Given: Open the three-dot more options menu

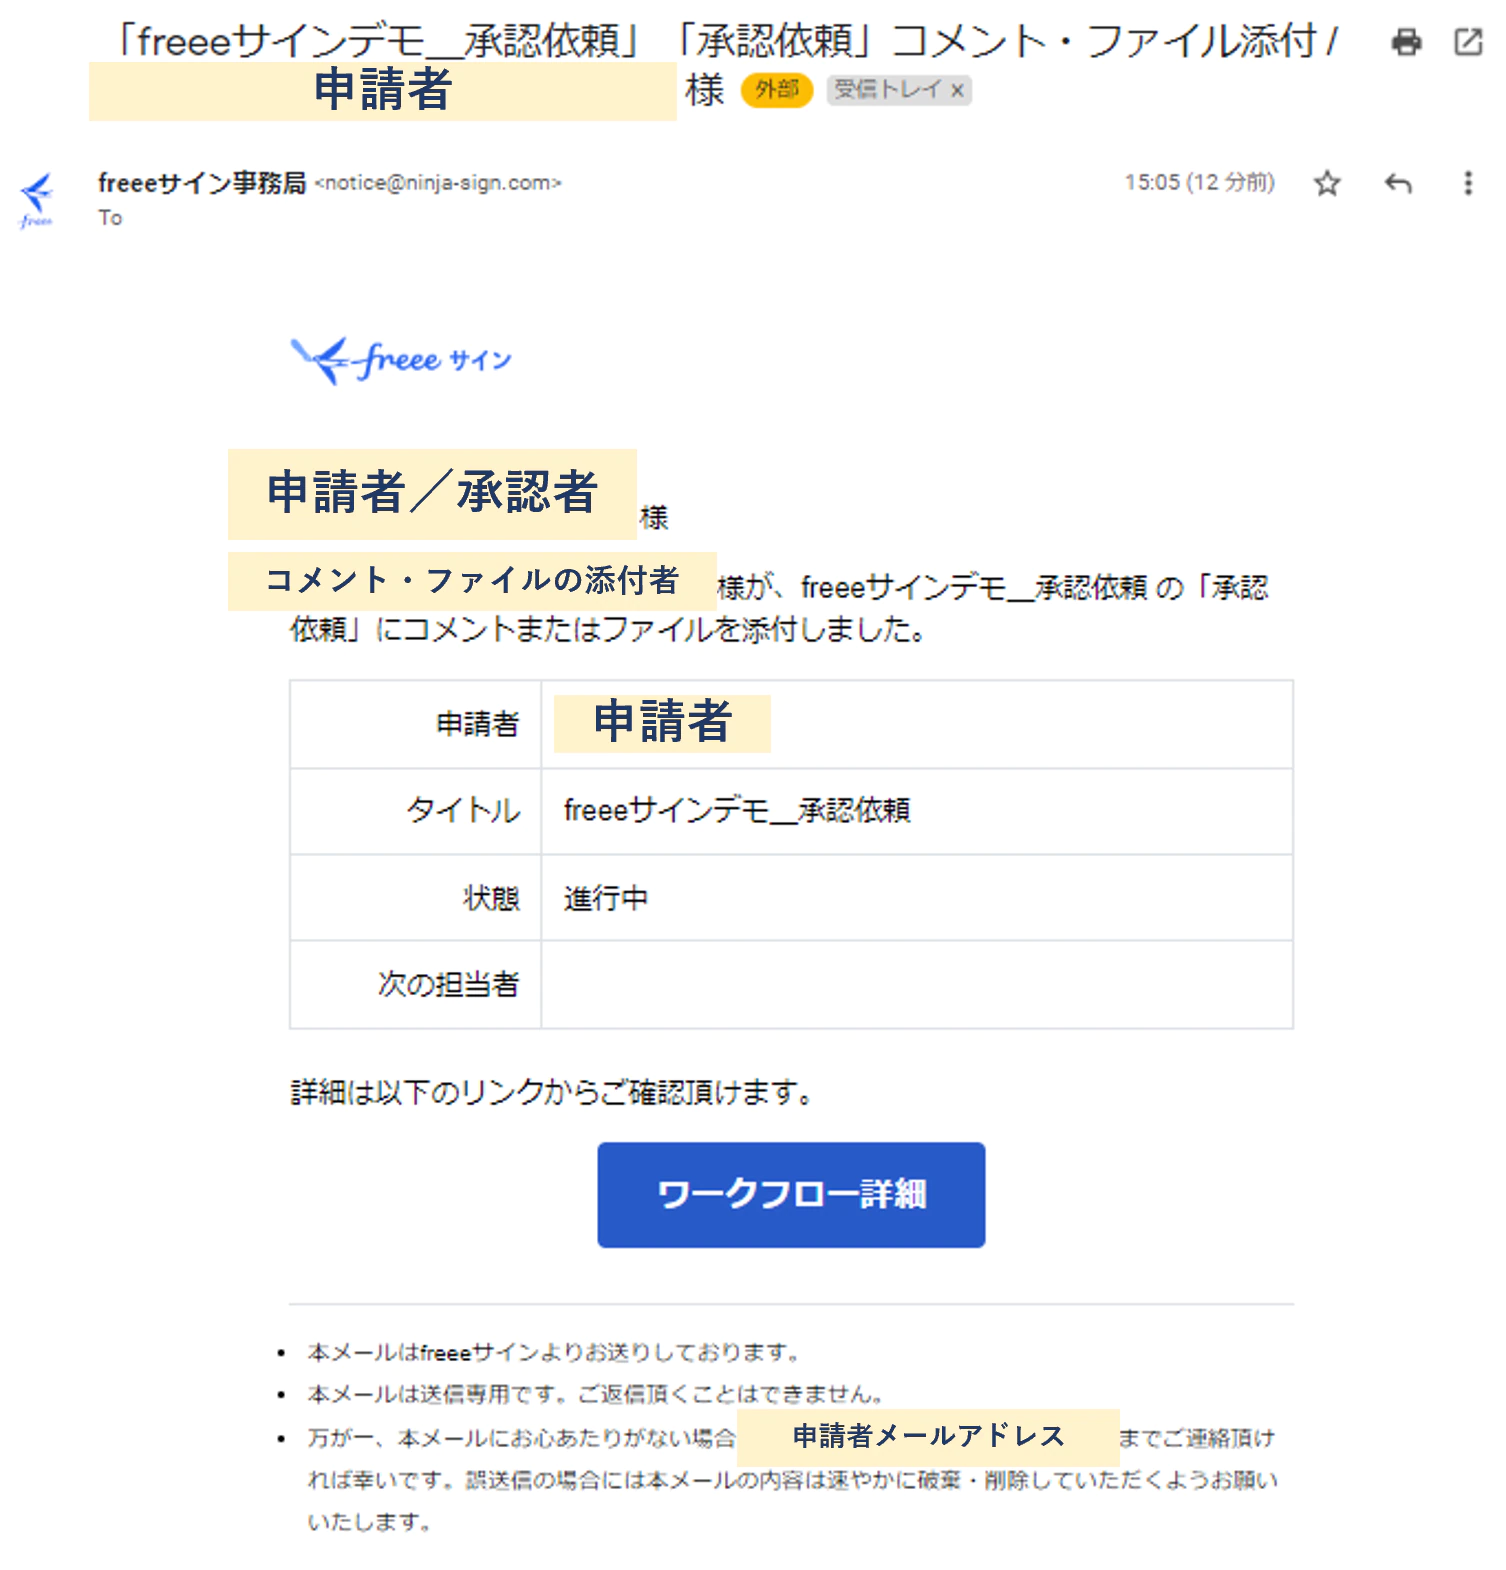Looking at the screenshot, I should click(1468, 183).
